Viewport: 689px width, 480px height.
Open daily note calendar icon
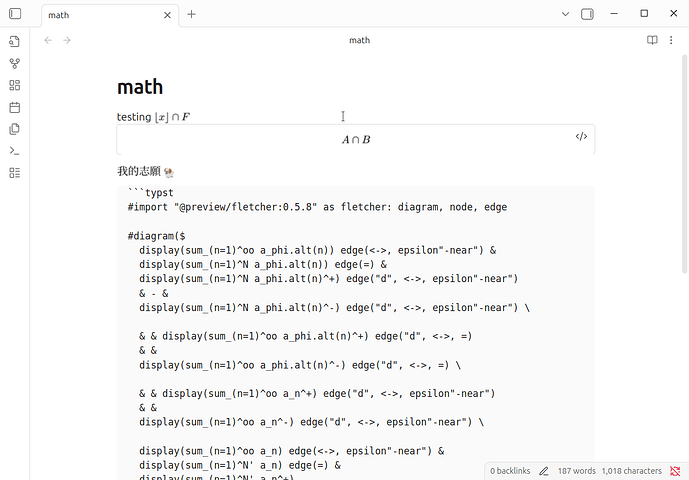coord(14,107)
